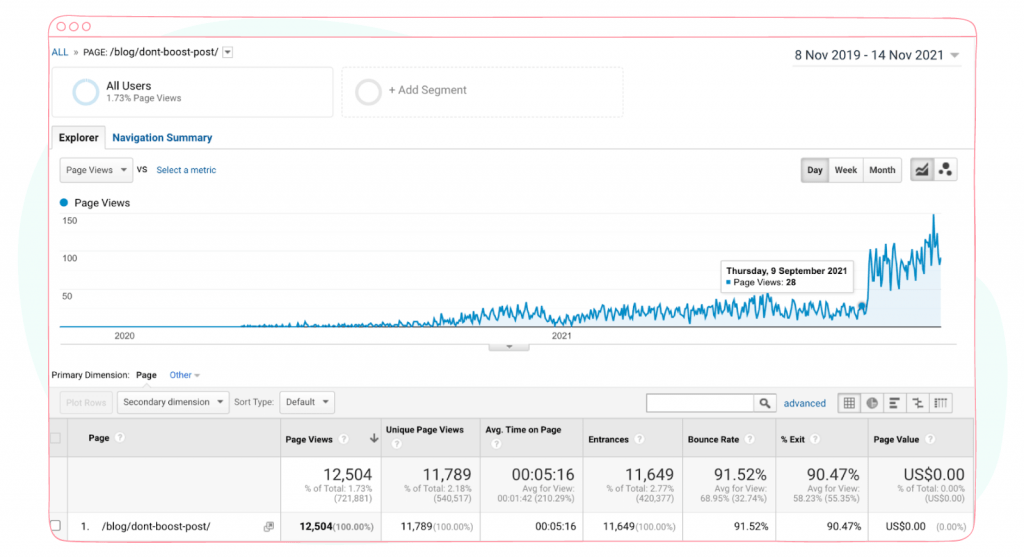
Task: Click help icon next to Page Value header
Action: click(x=930, y=439)
